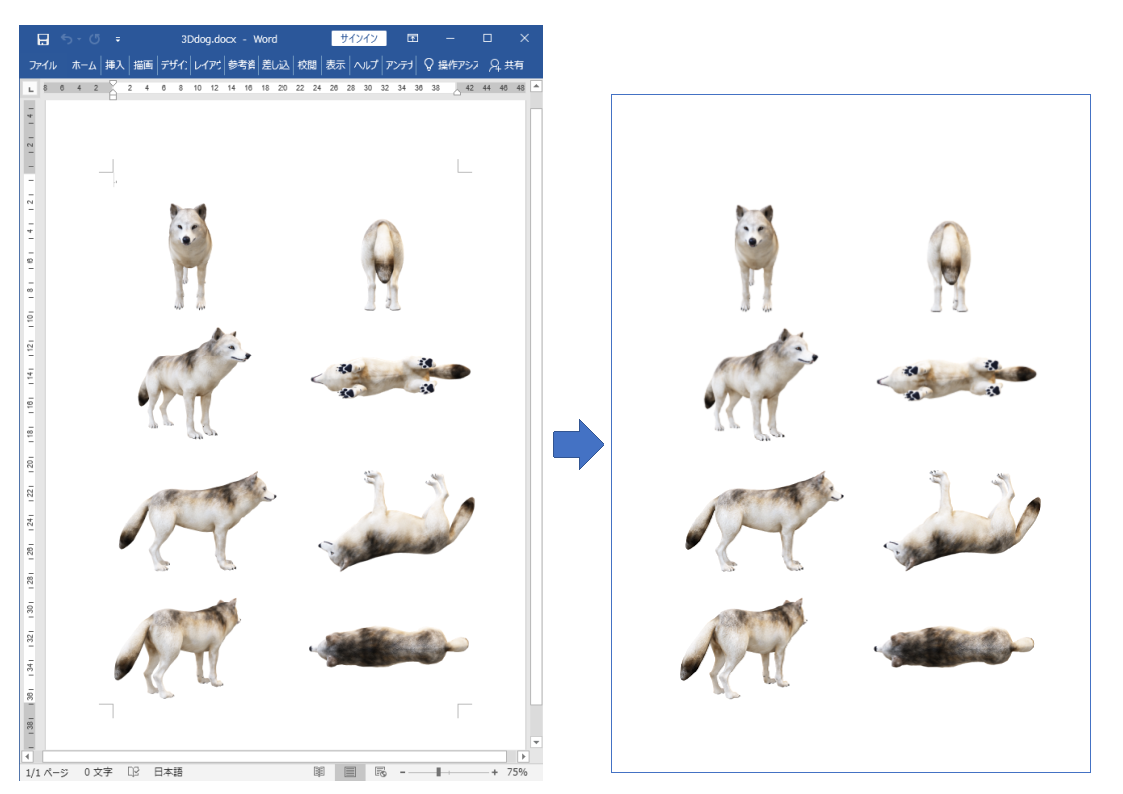This screenshot has width=1123, height=794.
Task: Open the Undo history dropdown arrow
Action: [x=78, y=38]
